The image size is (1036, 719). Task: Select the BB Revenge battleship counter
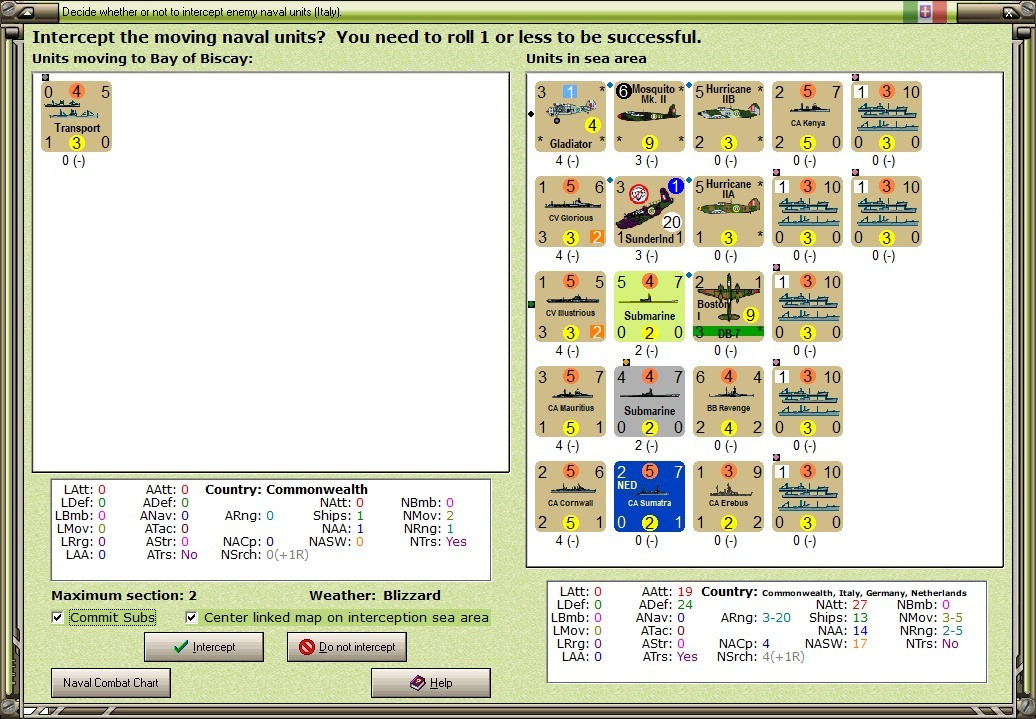pyautogui.click(x=729, y=402)
